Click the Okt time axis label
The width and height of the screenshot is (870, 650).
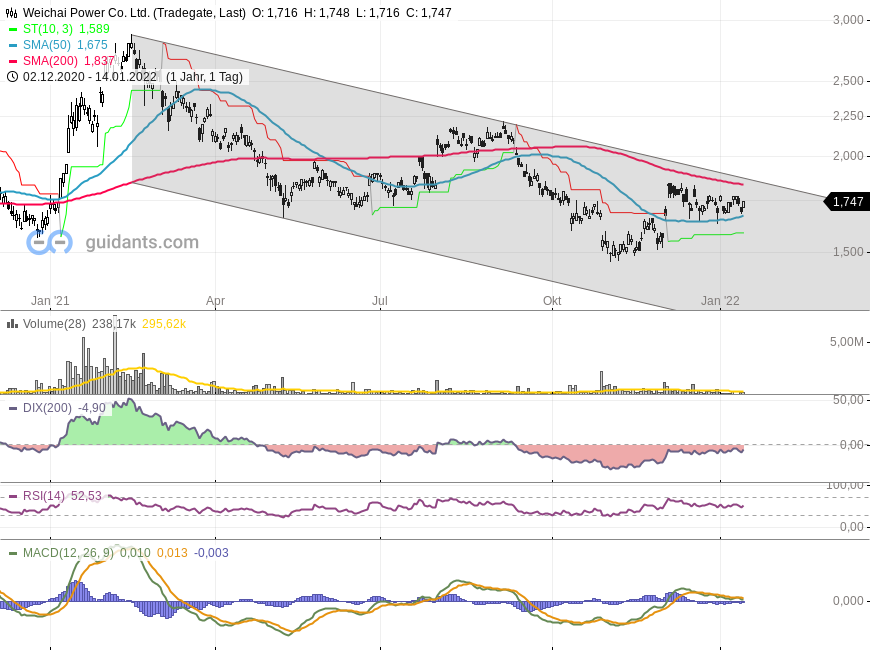(x=552, y=301)
